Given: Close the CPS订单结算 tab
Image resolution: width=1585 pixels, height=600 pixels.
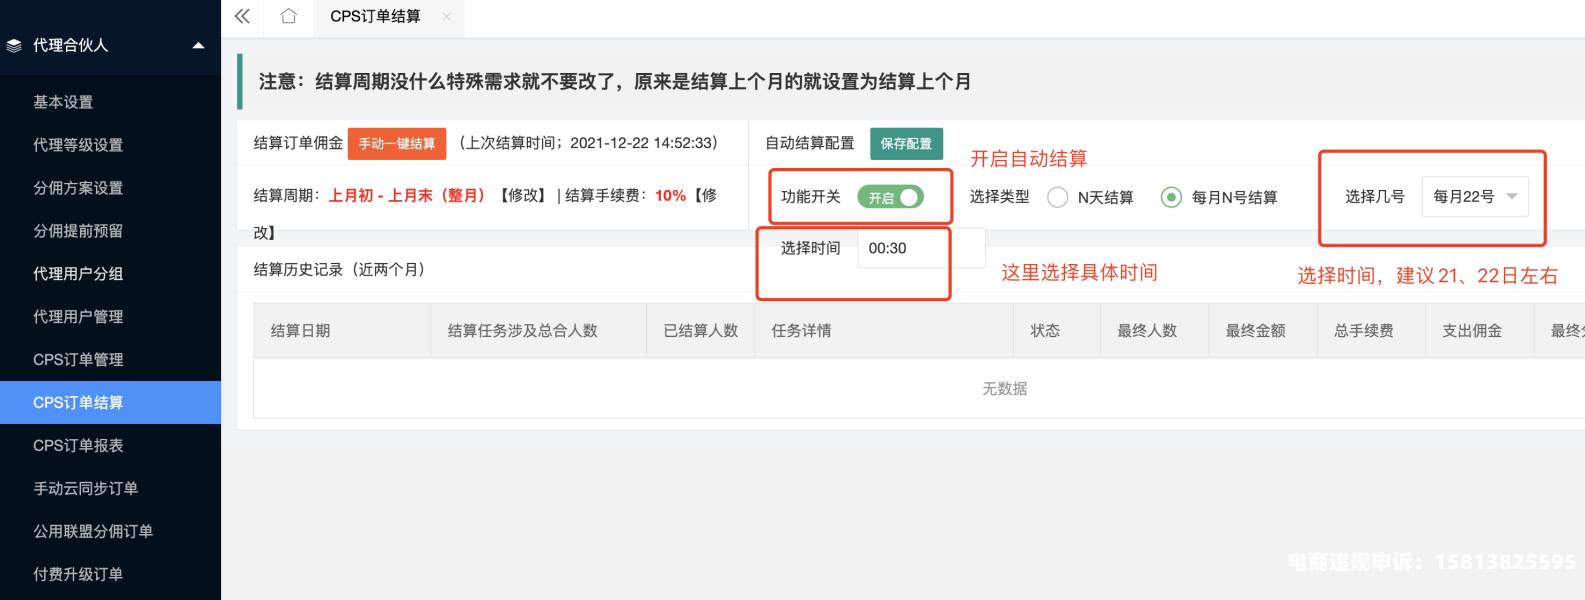Looking at the screenshot, I should 446,16.
